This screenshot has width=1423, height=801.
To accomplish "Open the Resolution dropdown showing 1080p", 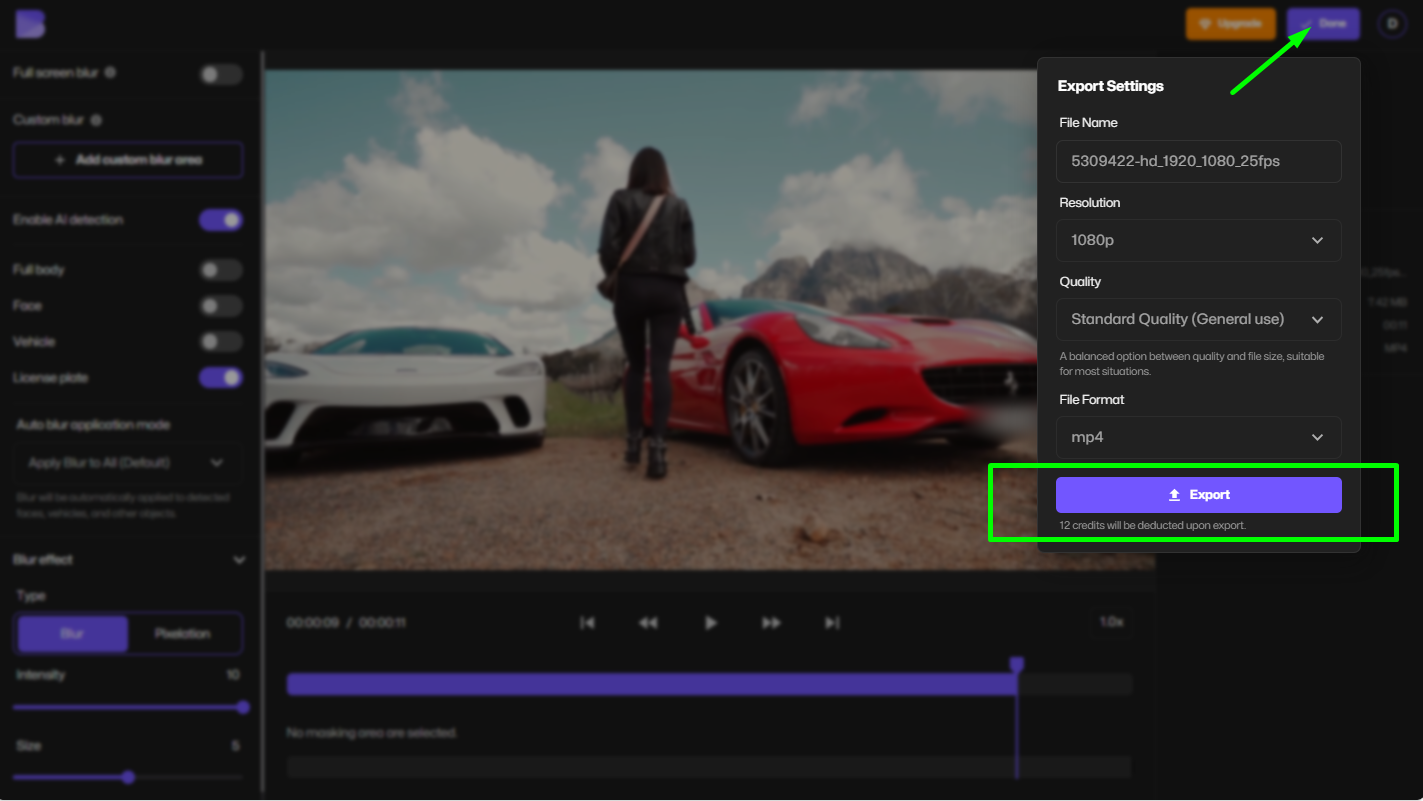I will 1198,240.
